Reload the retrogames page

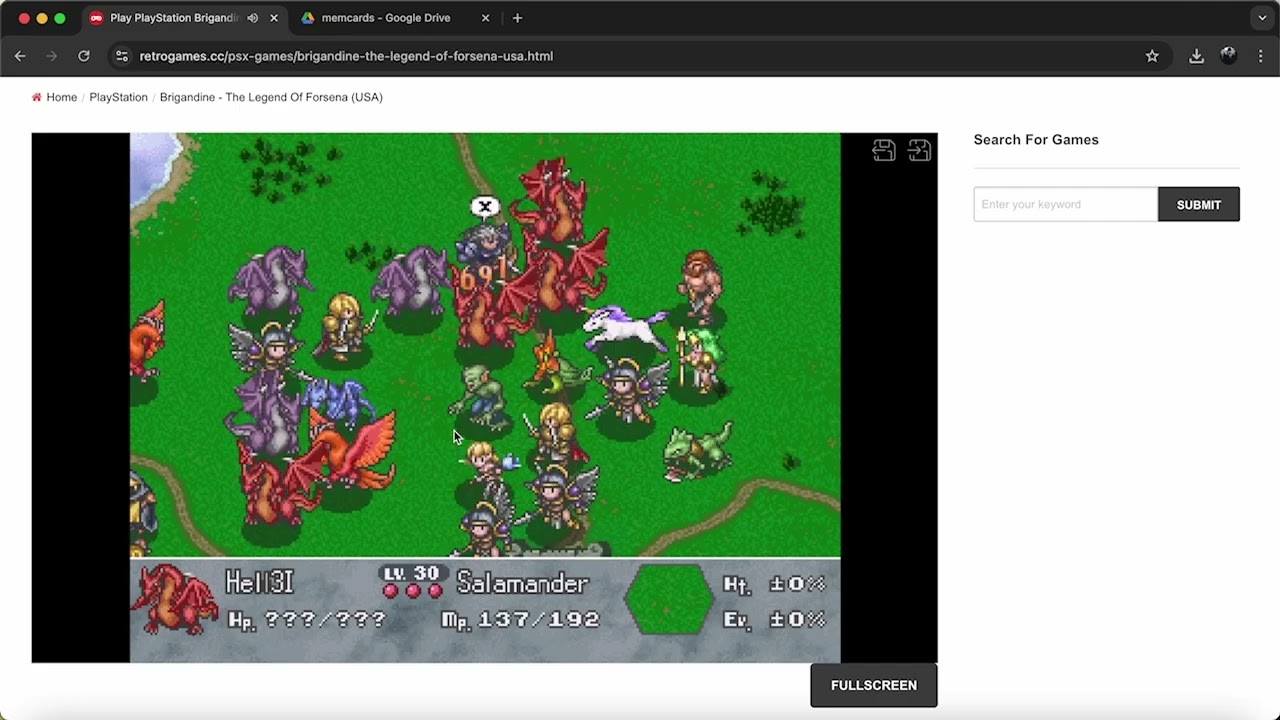(x=84, y=56)
